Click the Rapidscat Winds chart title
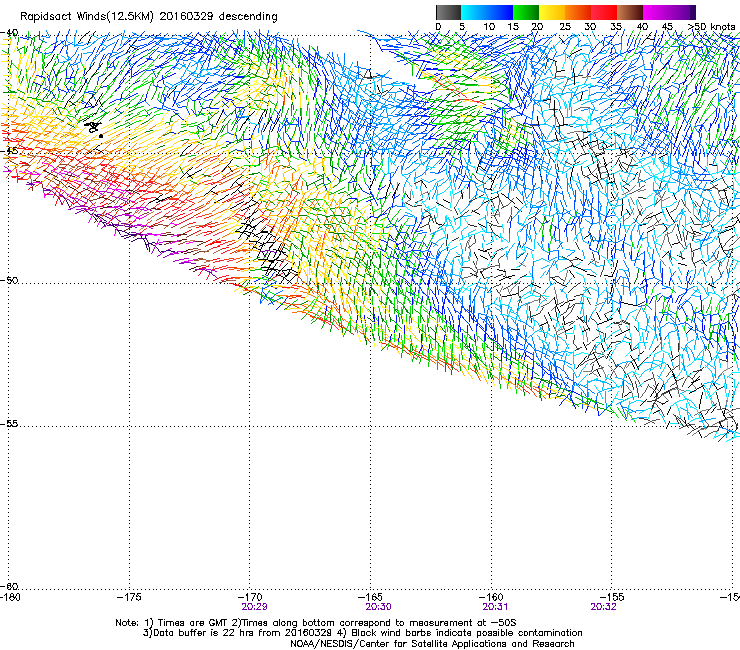 pos(149,16)
